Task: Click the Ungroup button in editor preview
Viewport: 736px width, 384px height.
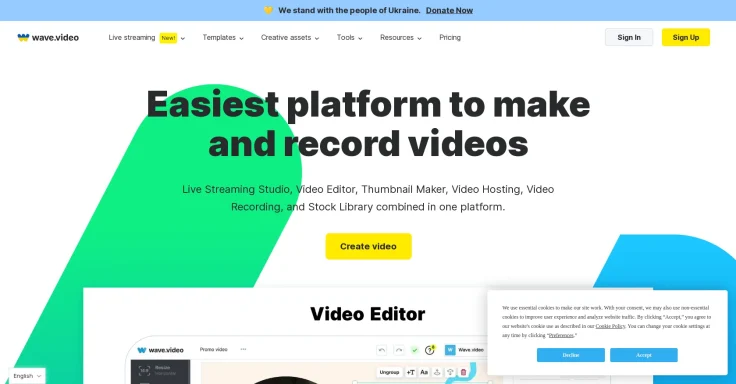Action: point(389,372)
